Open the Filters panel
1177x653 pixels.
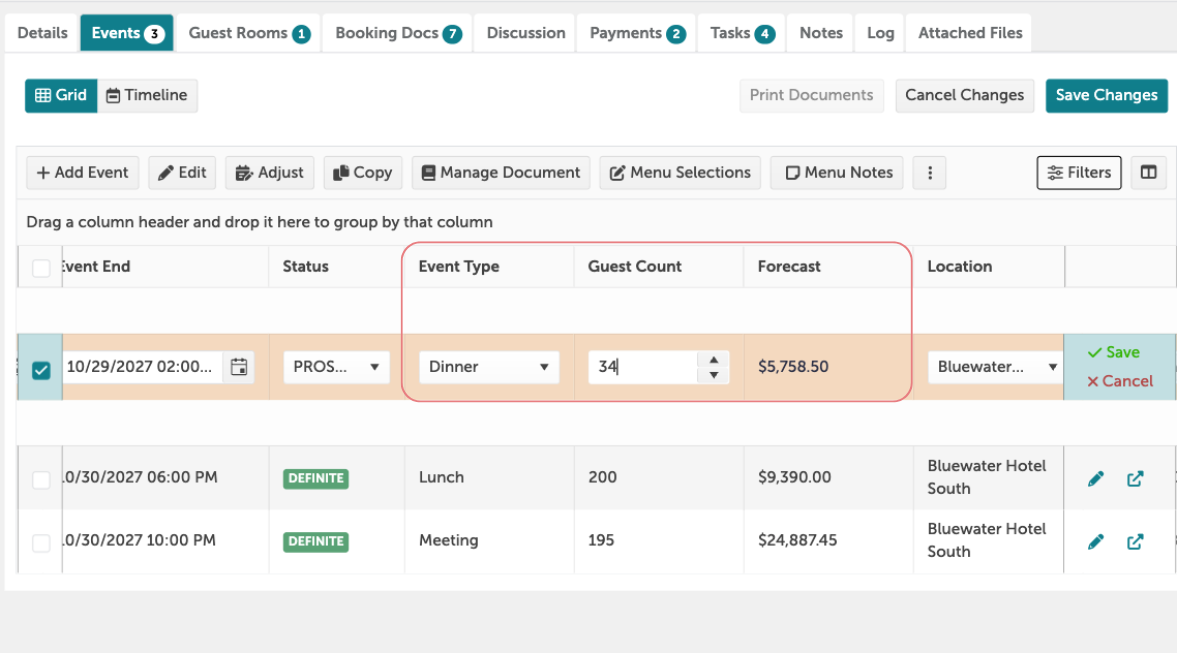(x=1079, y=173)
